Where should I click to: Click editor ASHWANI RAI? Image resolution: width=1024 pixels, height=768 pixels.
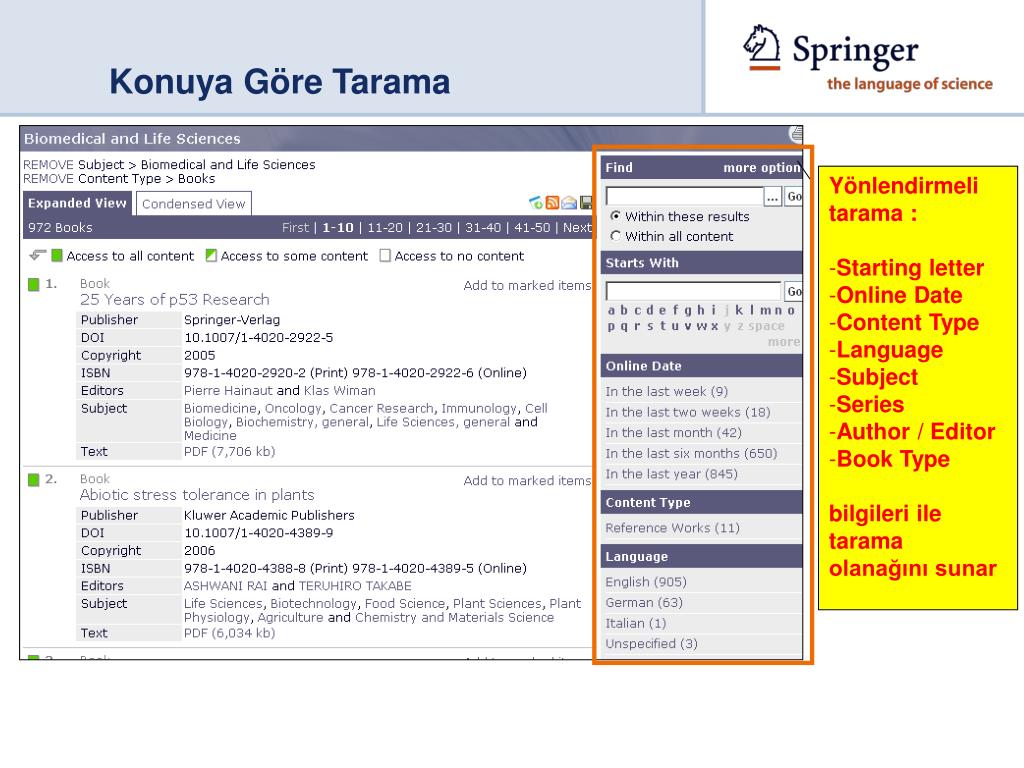click(x=225, y=586)
